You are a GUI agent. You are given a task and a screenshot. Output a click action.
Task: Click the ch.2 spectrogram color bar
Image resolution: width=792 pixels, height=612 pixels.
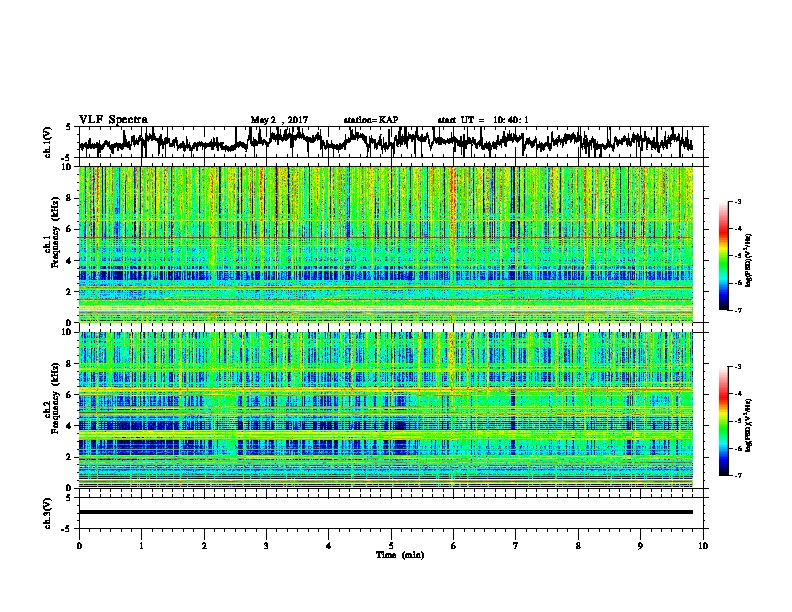click(724, 421)
